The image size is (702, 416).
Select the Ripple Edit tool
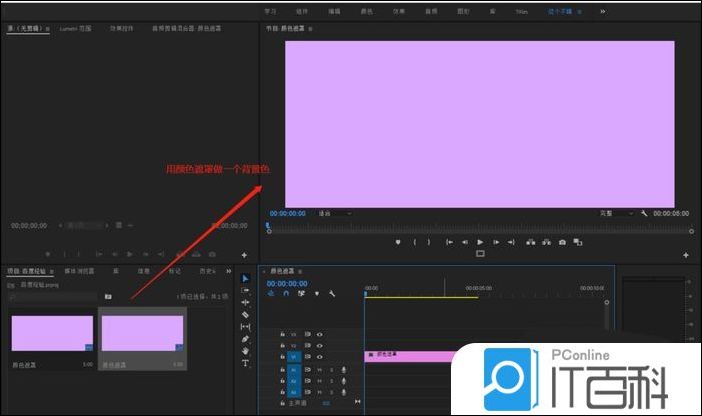click(x=245, y=303)
